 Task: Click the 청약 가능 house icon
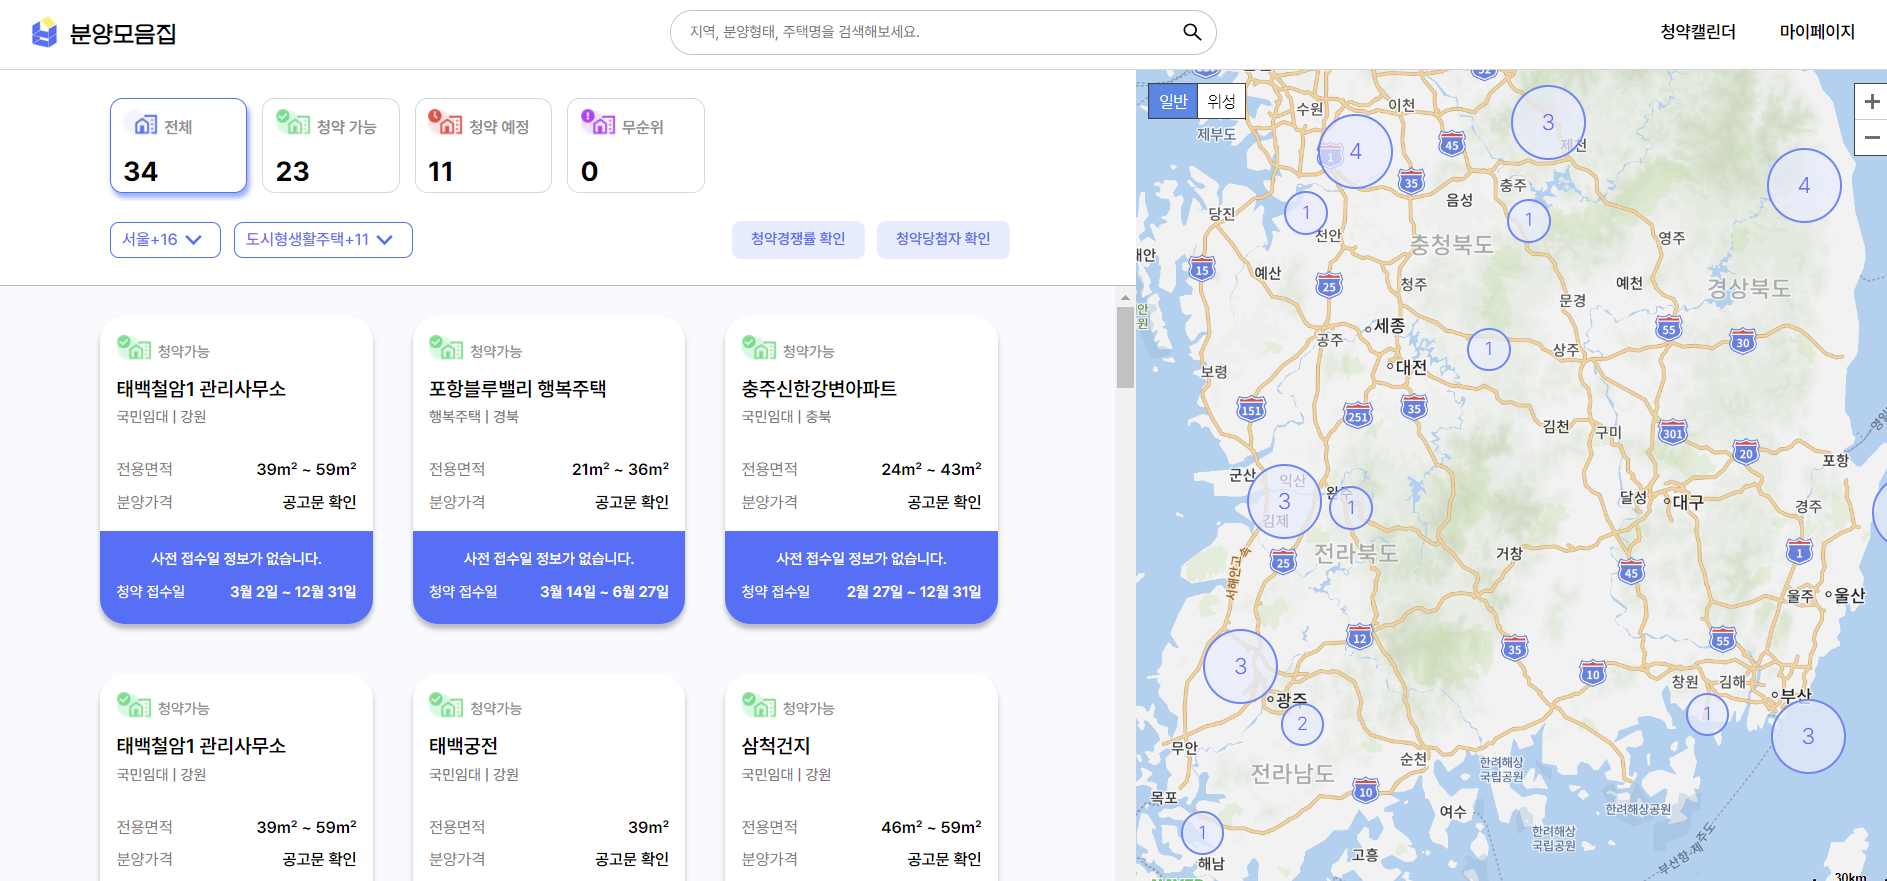pyautogui.click(x=293, y=123)
